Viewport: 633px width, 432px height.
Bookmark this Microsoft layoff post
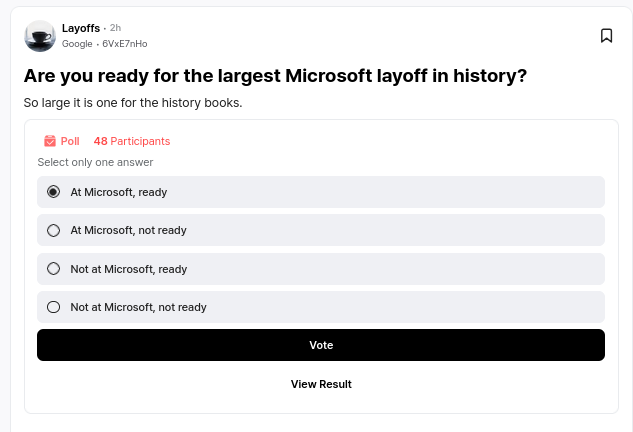[606, 36]
